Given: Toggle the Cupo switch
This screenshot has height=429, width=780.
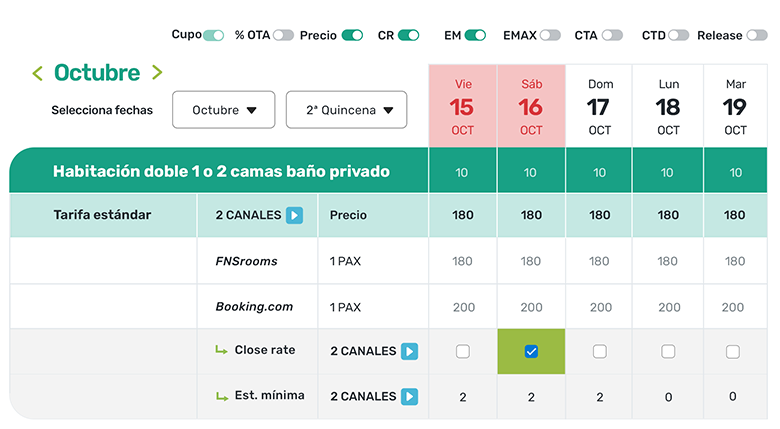Looking at the screenshot, I should tap(213, 35).
